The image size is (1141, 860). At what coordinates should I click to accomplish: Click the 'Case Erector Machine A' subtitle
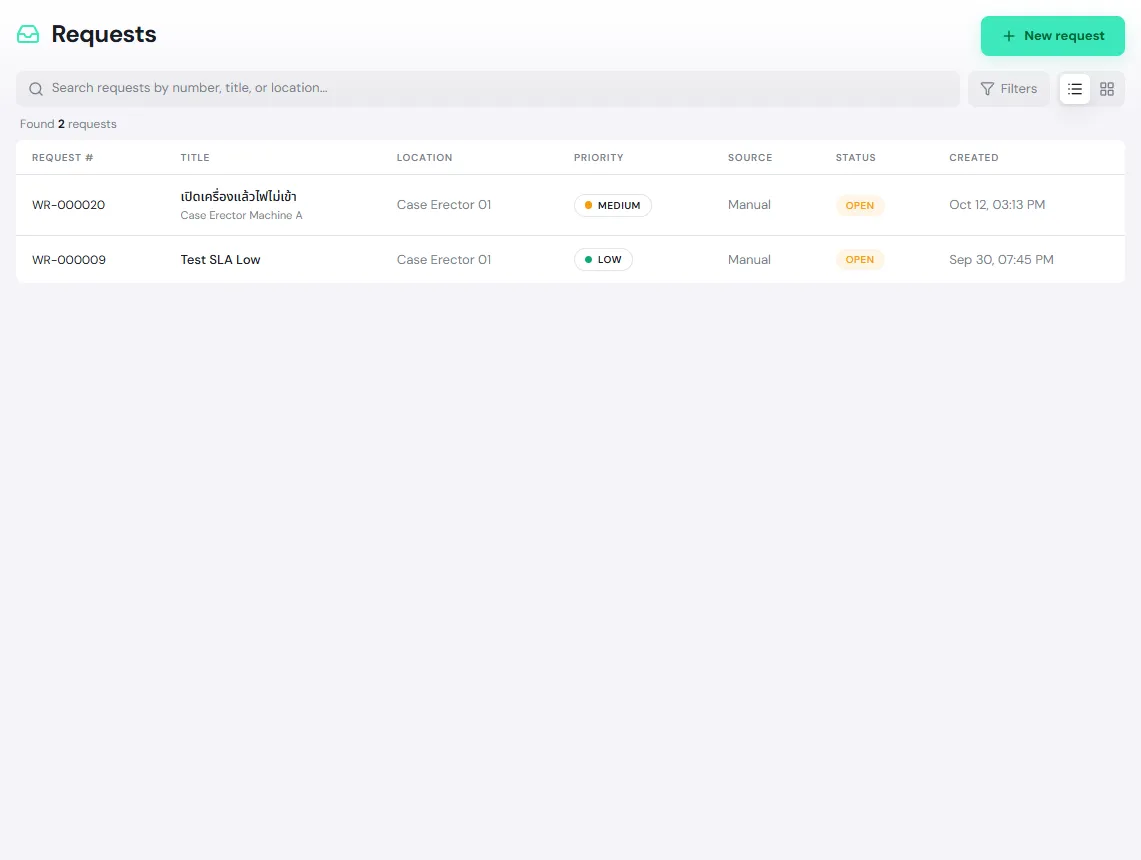[241, 215]
